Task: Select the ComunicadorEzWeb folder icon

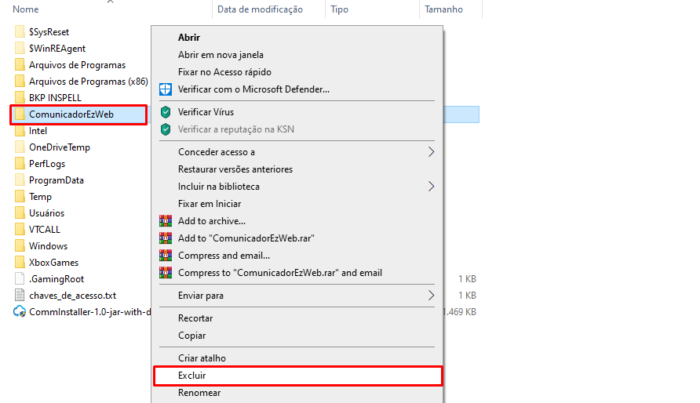Action: 20,115
